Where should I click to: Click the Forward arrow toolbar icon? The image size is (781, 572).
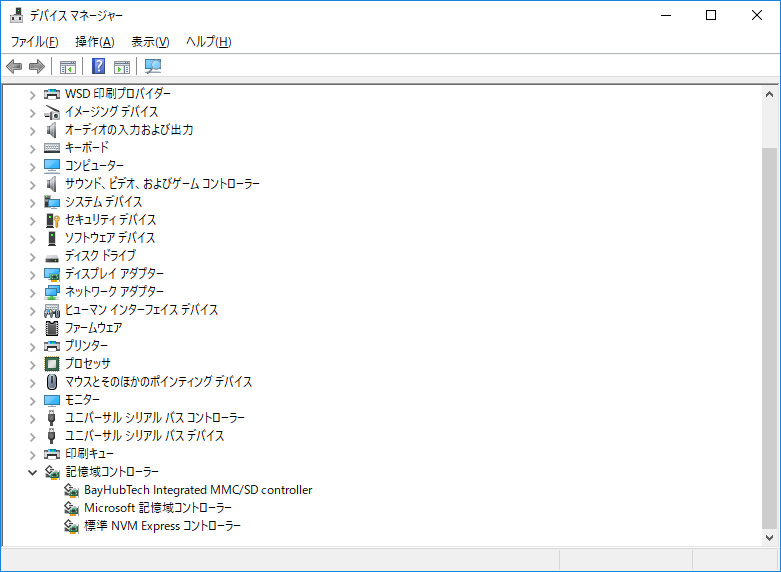click(x=37, y=66)
